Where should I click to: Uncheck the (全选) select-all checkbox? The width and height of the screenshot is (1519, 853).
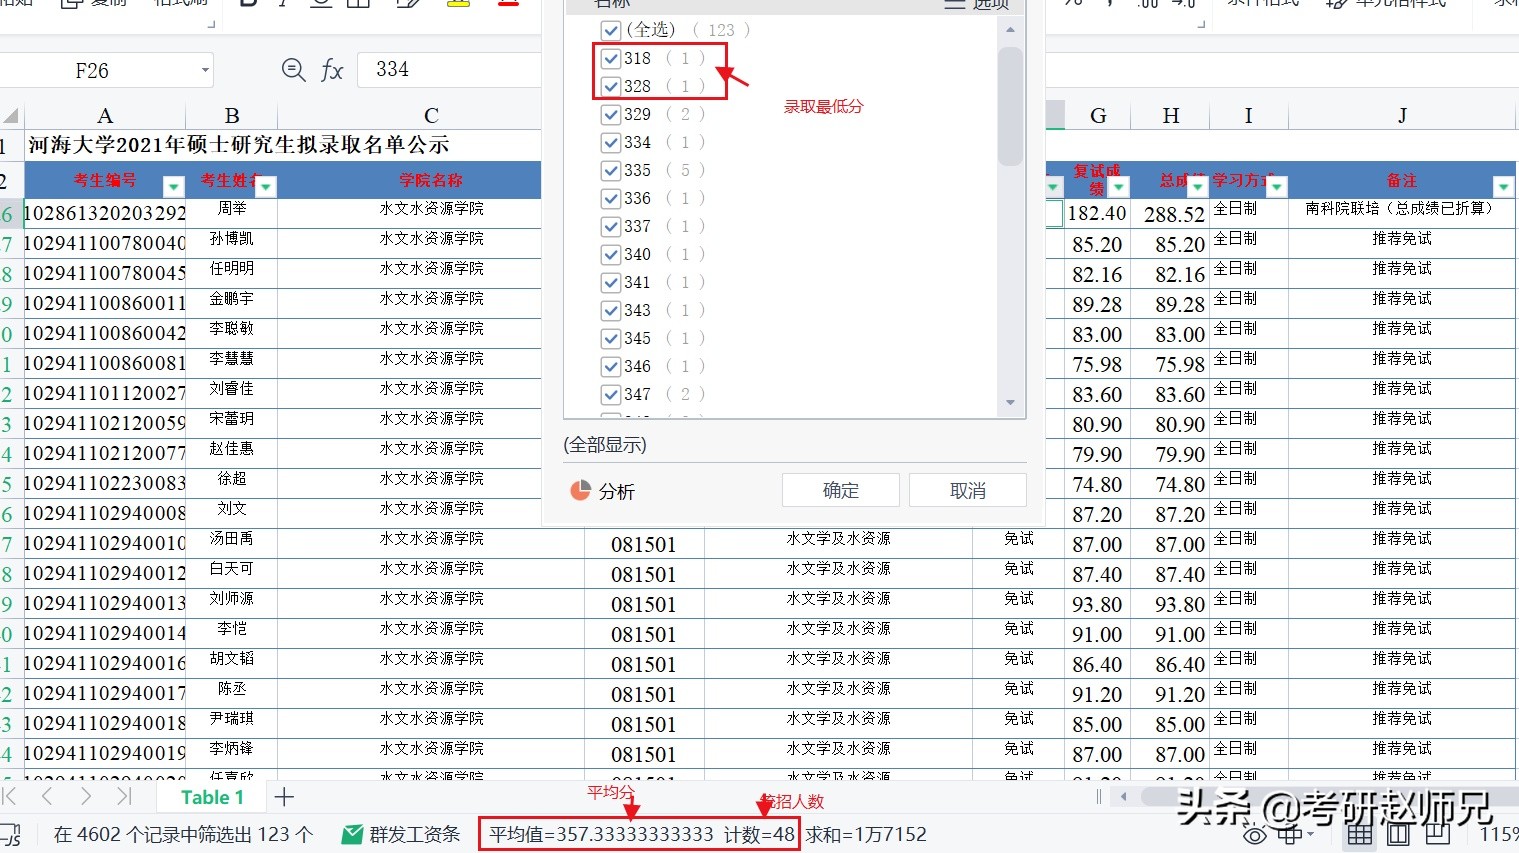(x=611, y=29)
